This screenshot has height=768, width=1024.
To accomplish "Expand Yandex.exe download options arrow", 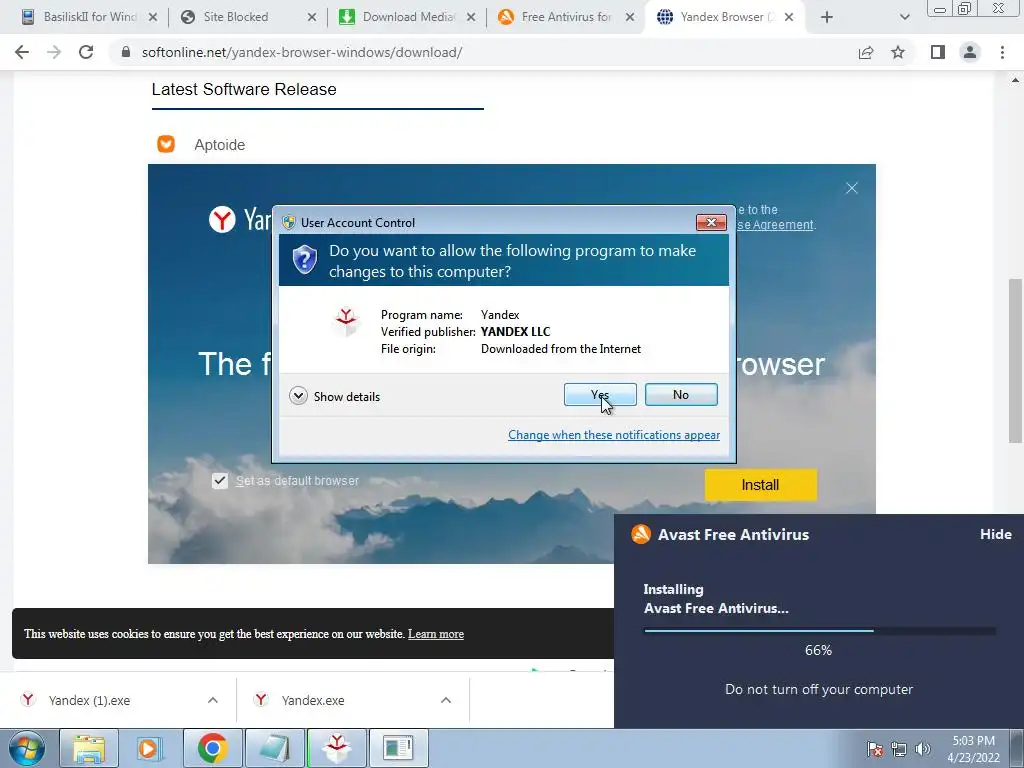I will [446, 700].
